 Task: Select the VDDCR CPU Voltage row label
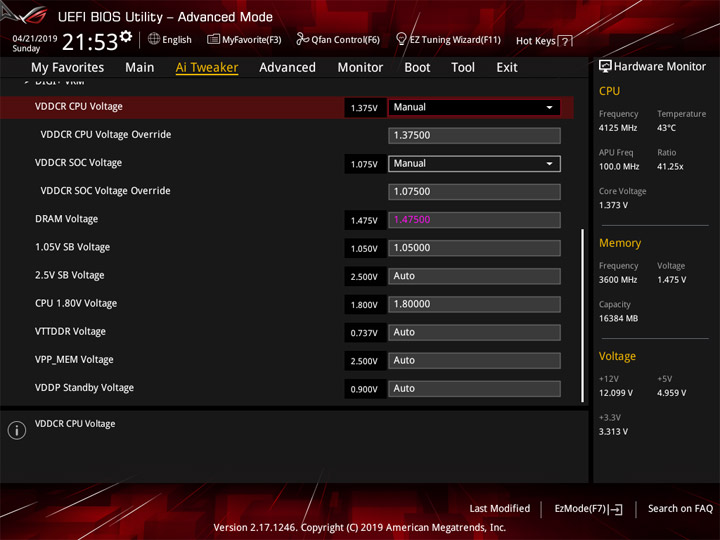pyautogui.click(x=79, y=107)
